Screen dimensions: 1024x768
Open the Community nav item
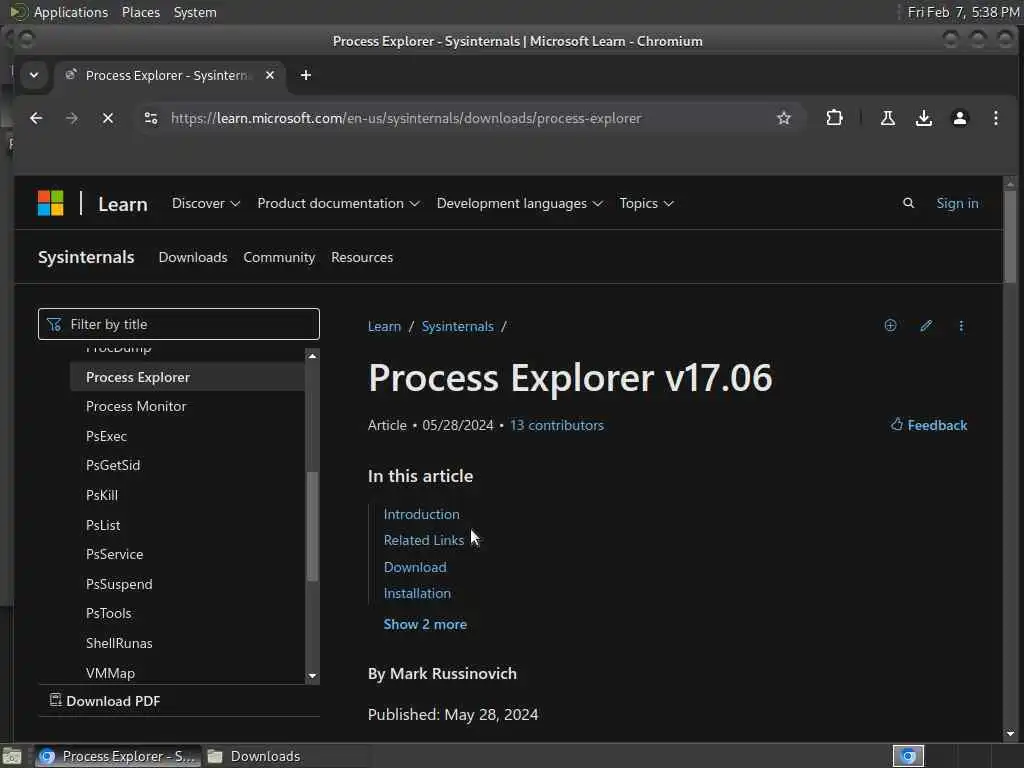[x=279, y=257]
